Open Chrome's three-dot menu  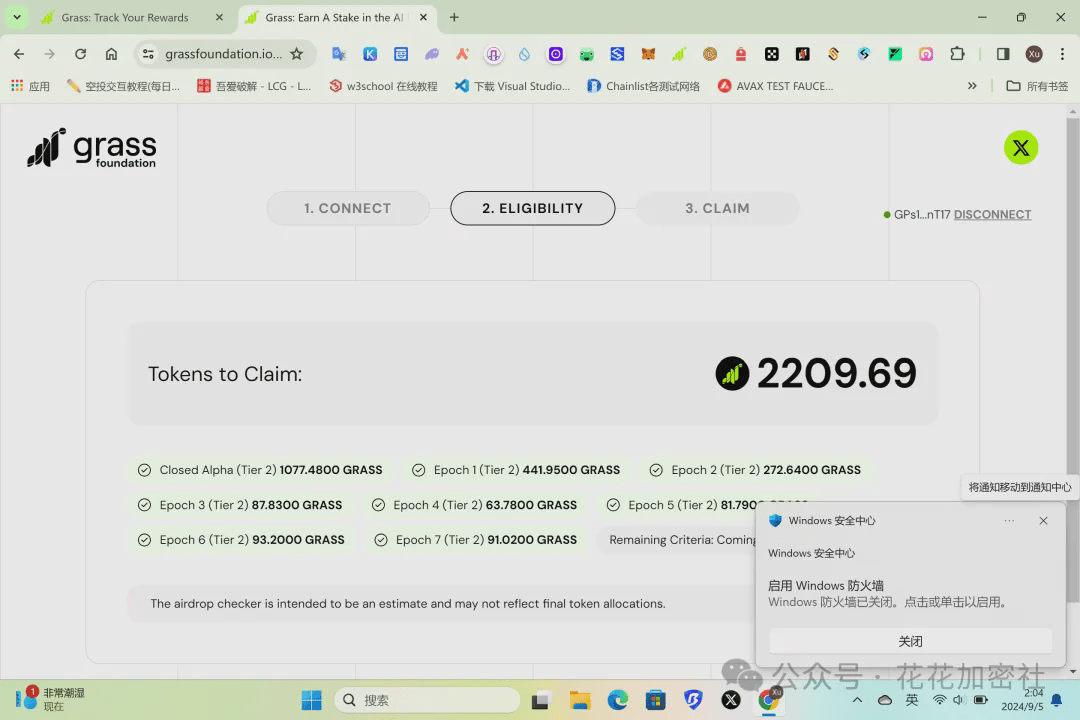[1063, 54]
